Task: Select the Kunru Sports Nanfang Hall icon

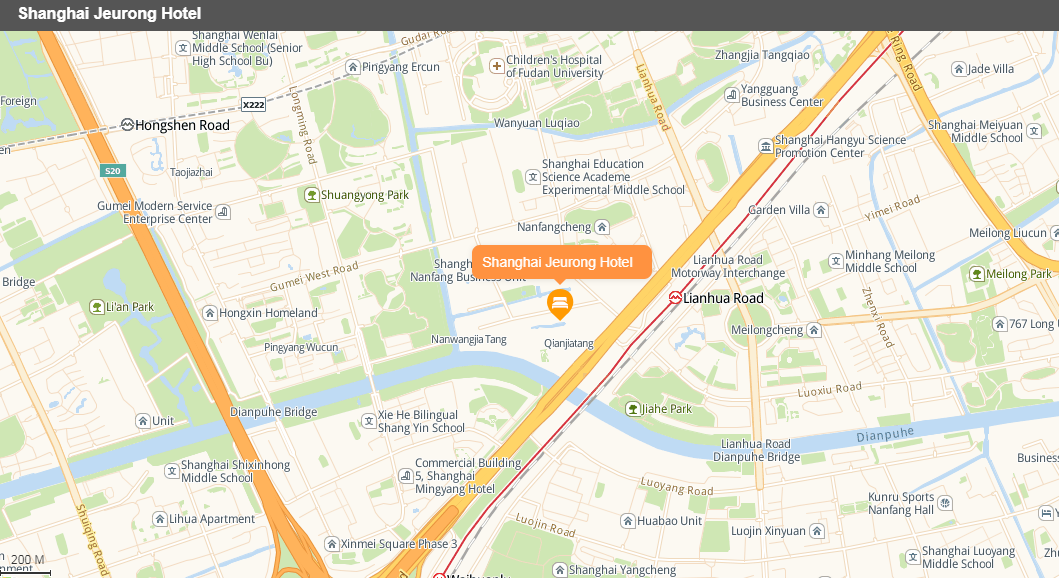Action: pos(945,503)
